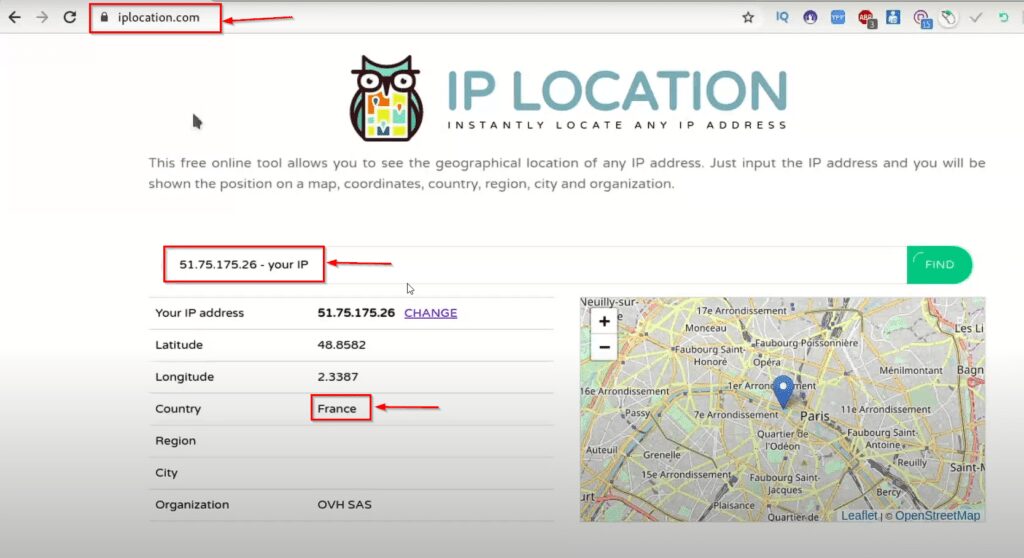Click the Organization row label
1024x558 pixels.
pyautogui.click(x=192, y=504)
